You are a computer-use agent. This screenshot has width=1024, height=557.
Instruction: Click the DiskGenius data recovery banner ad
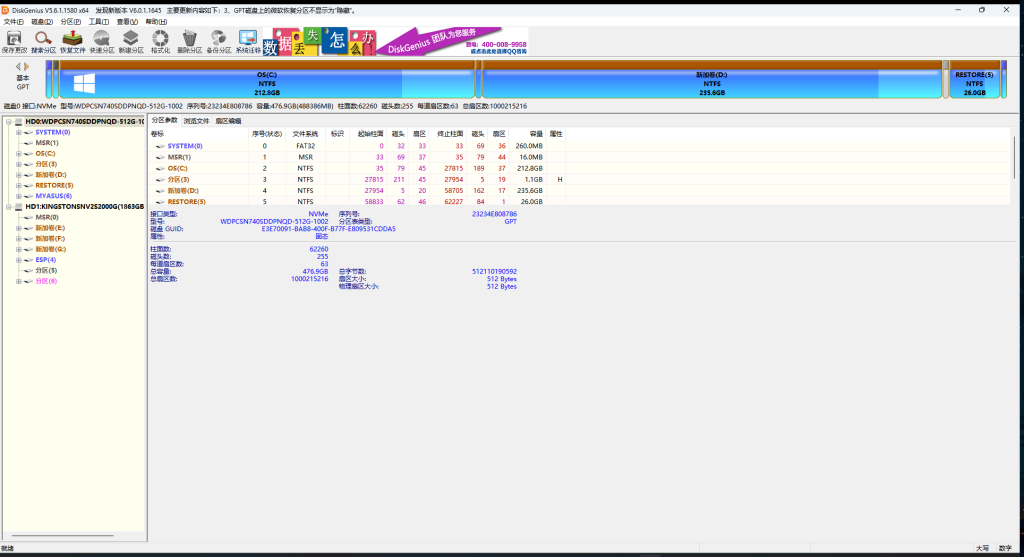point(395,41)
